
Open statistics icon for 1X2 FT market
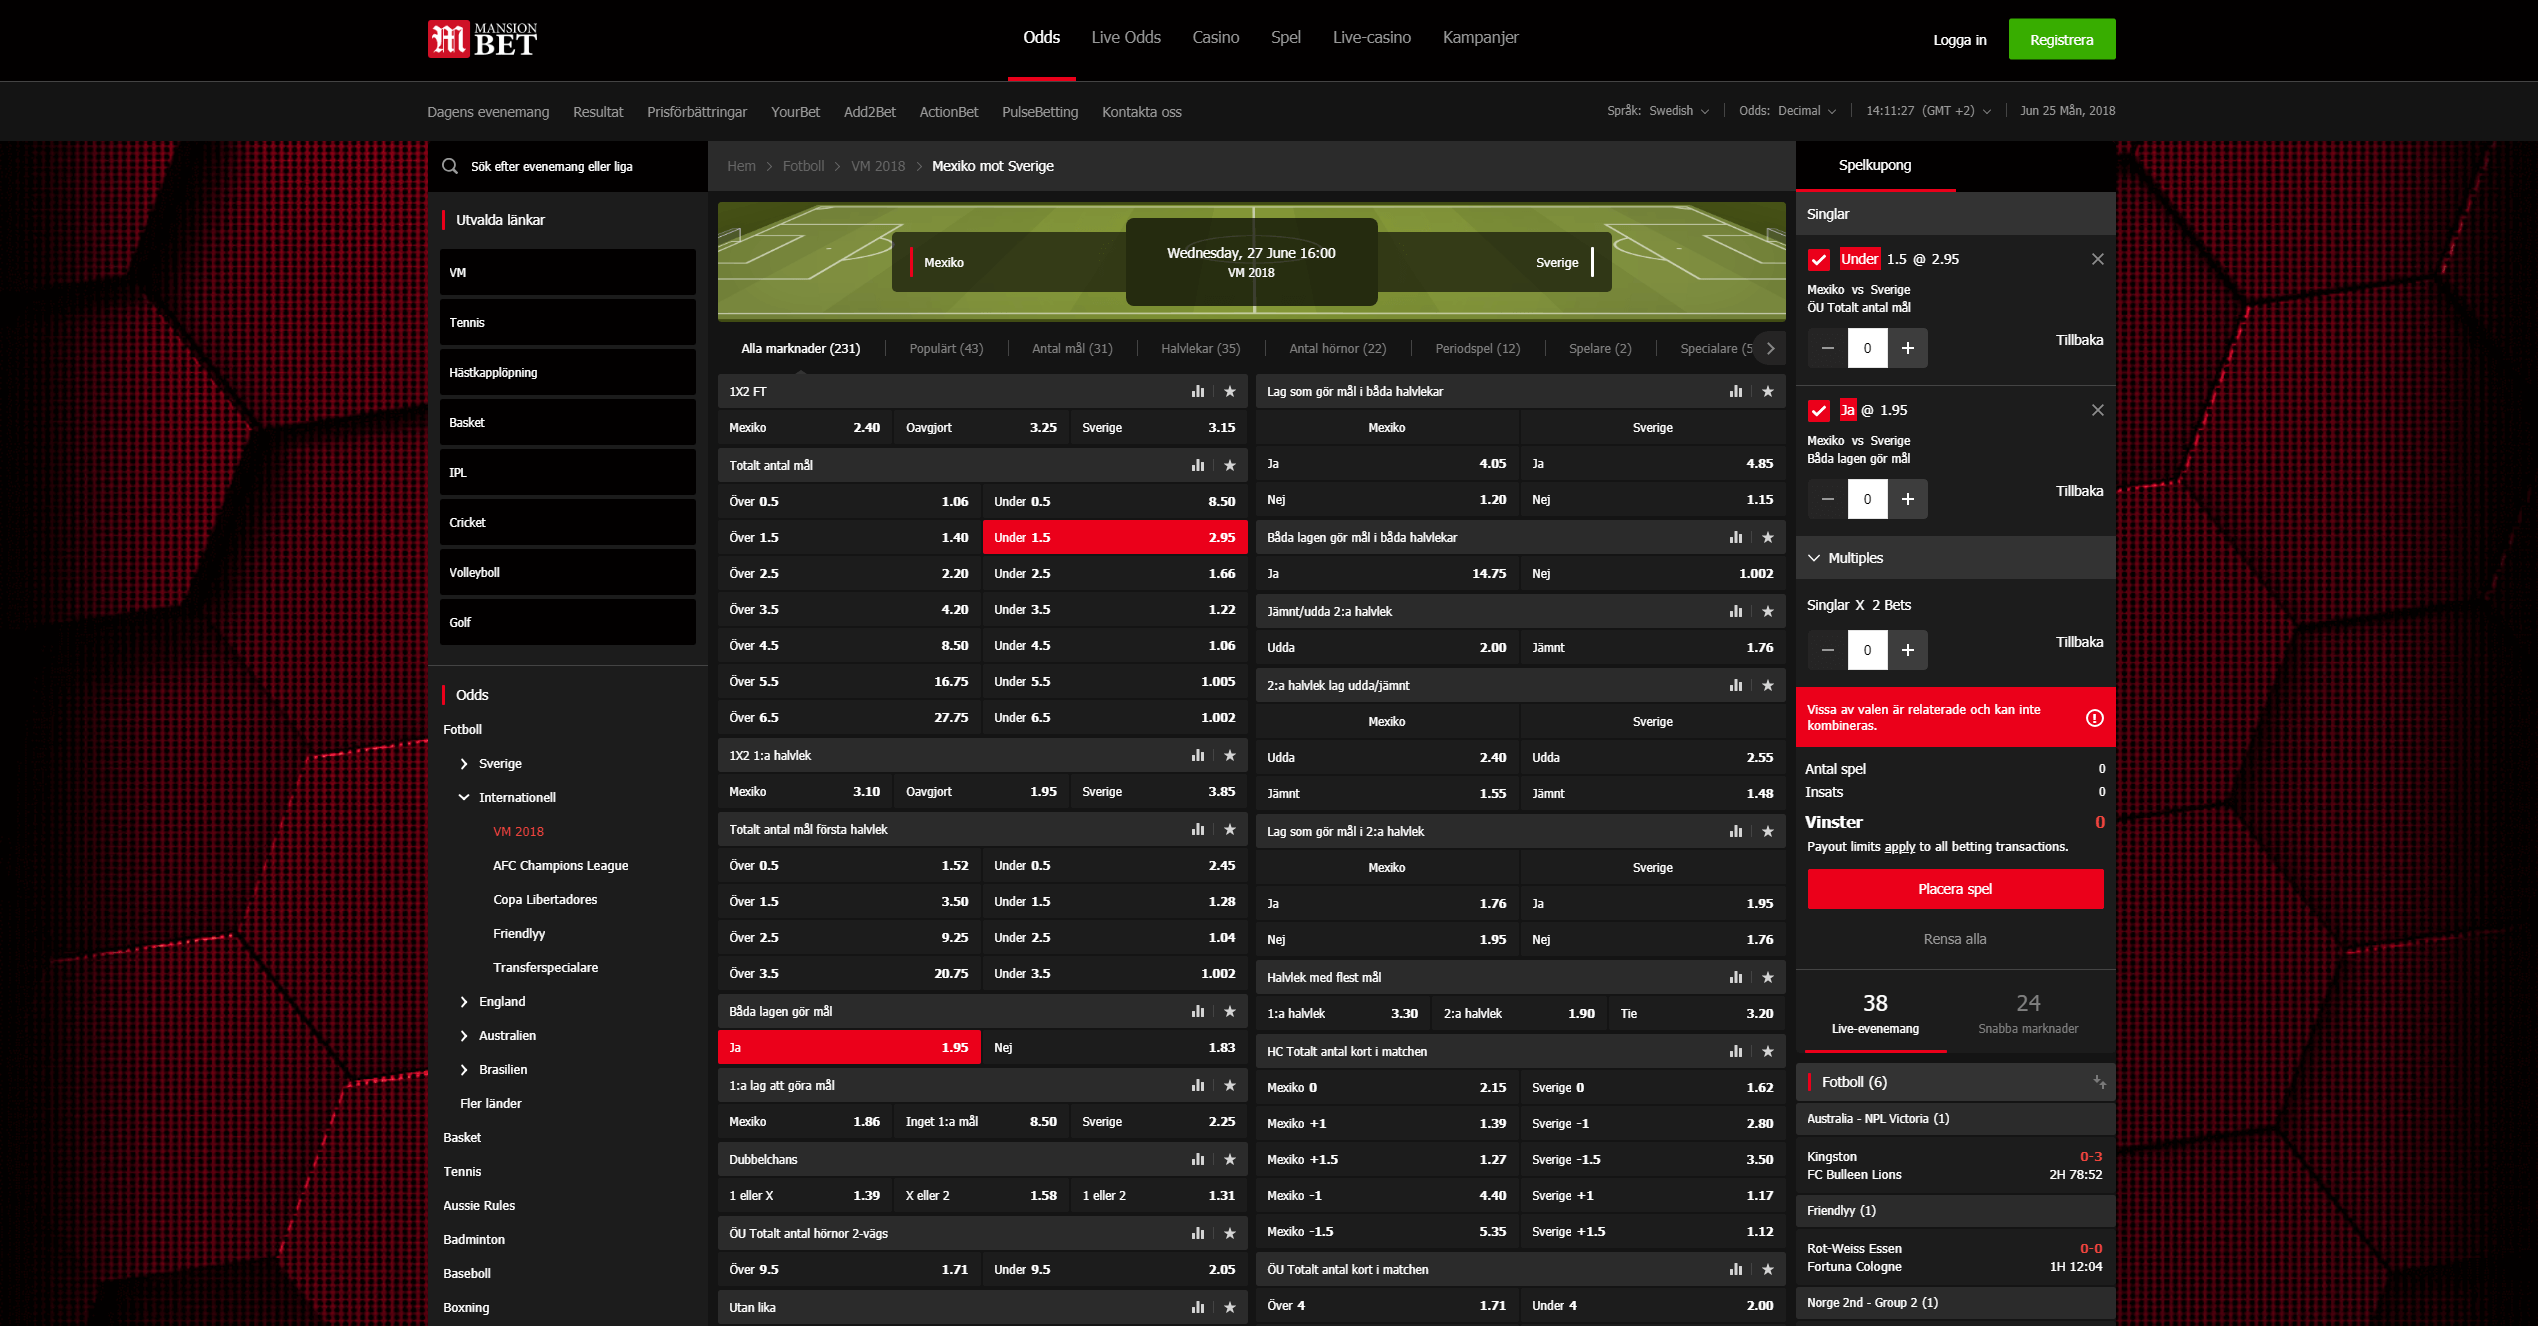(x=1197, y=391)
